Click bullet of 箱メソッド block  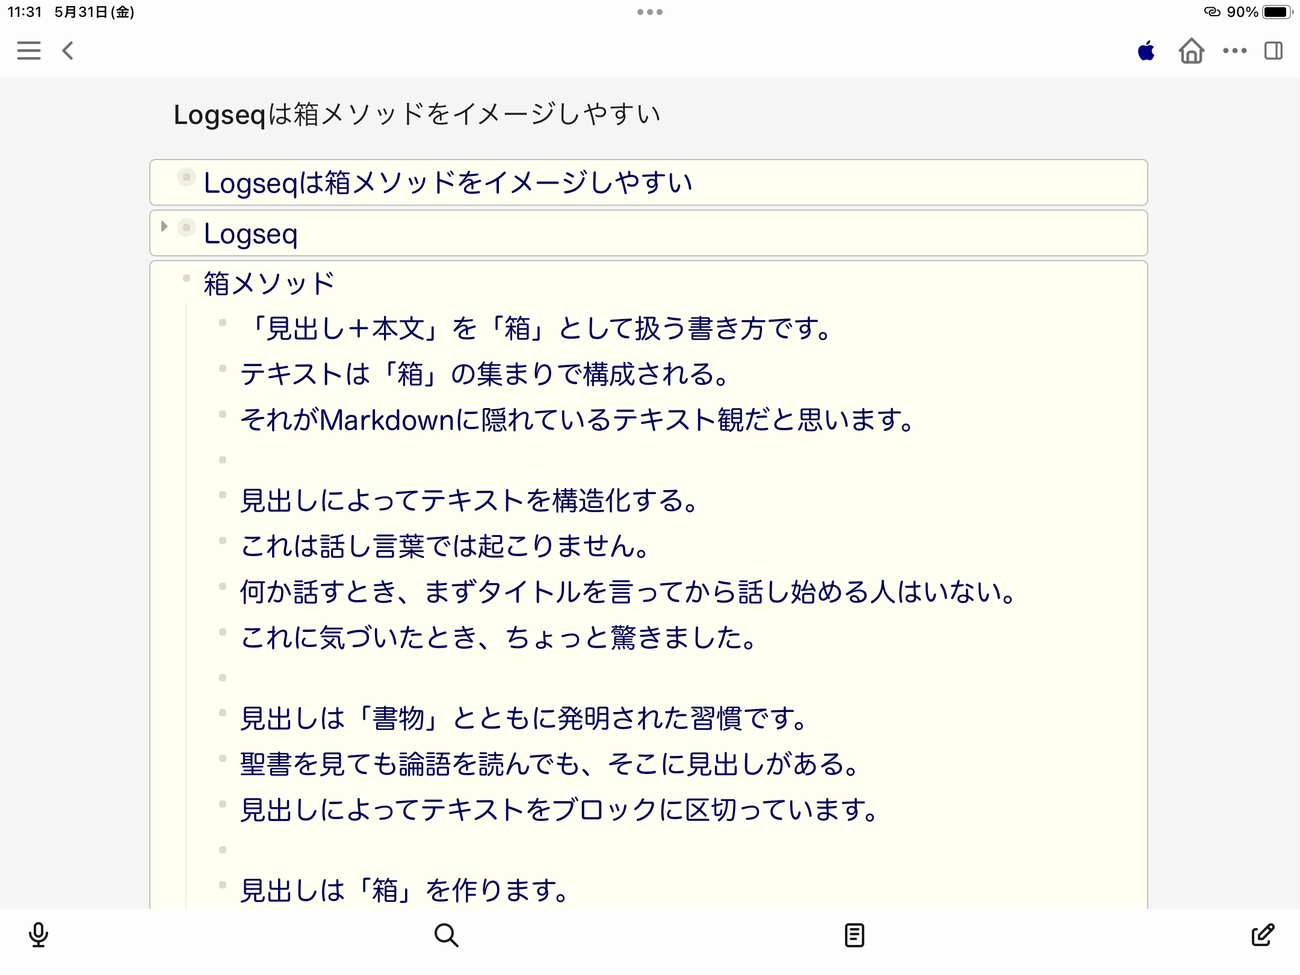(186, 278)
